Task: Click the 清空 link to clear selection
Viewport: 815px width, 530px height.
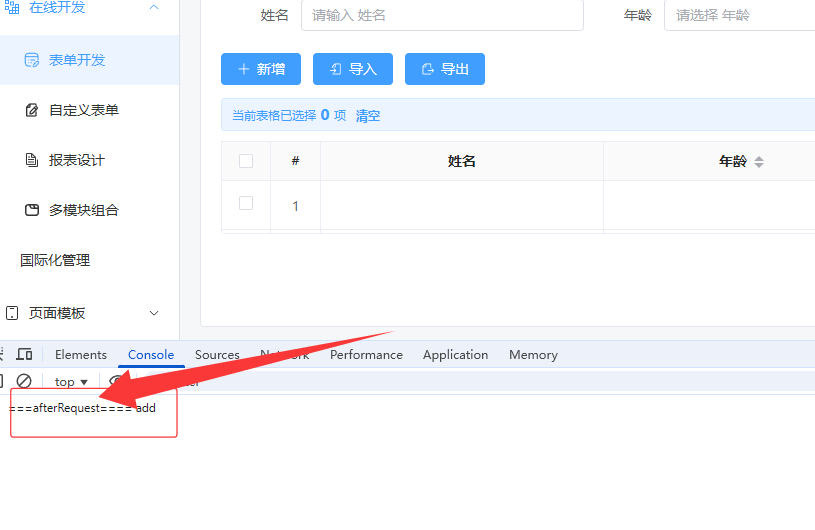Action: pyautogui.click(x=368, y=116)
